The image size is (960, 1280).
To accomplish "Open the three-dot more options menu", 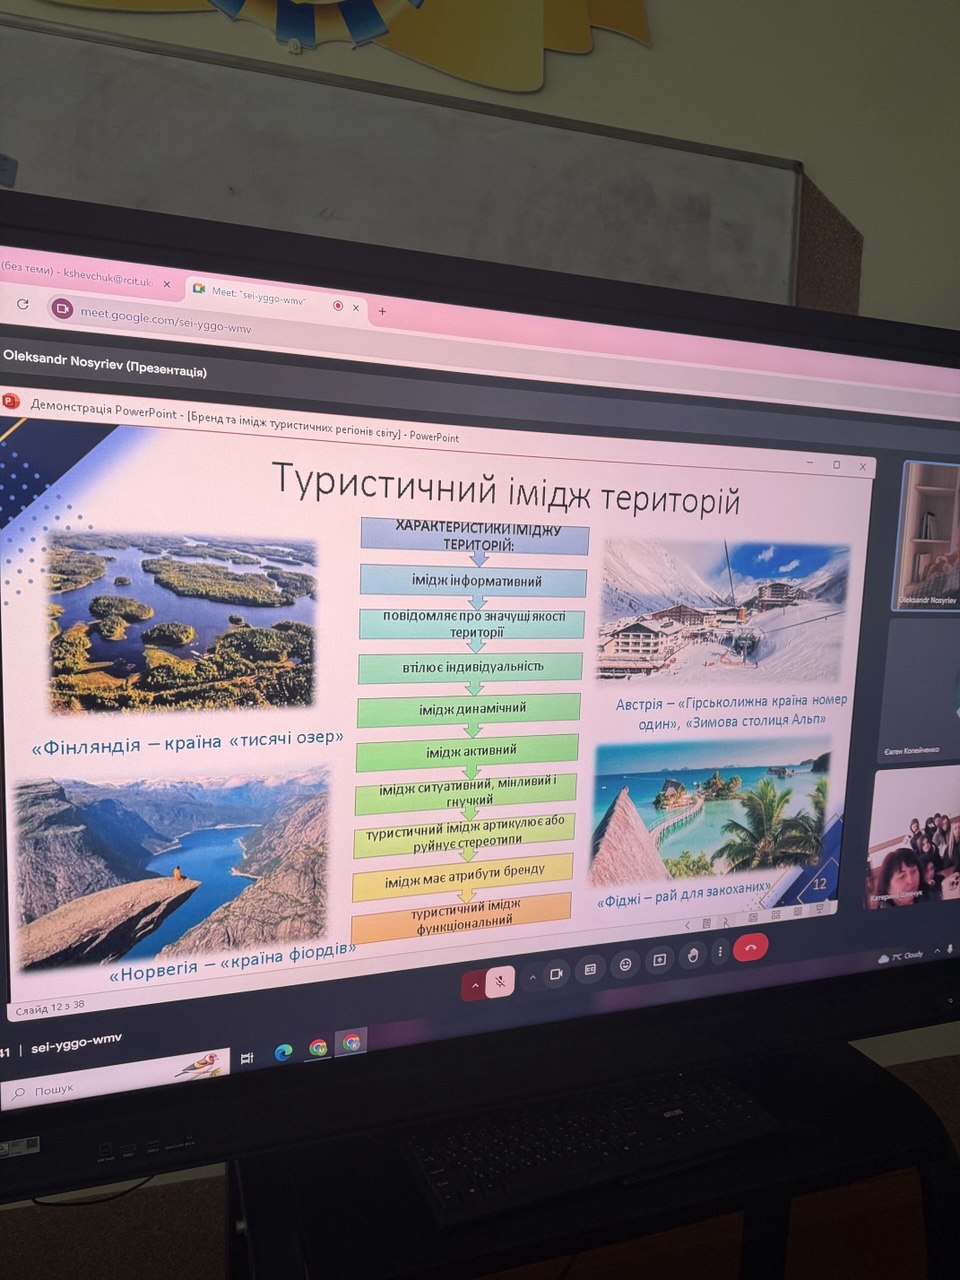I will pos(720,953).
